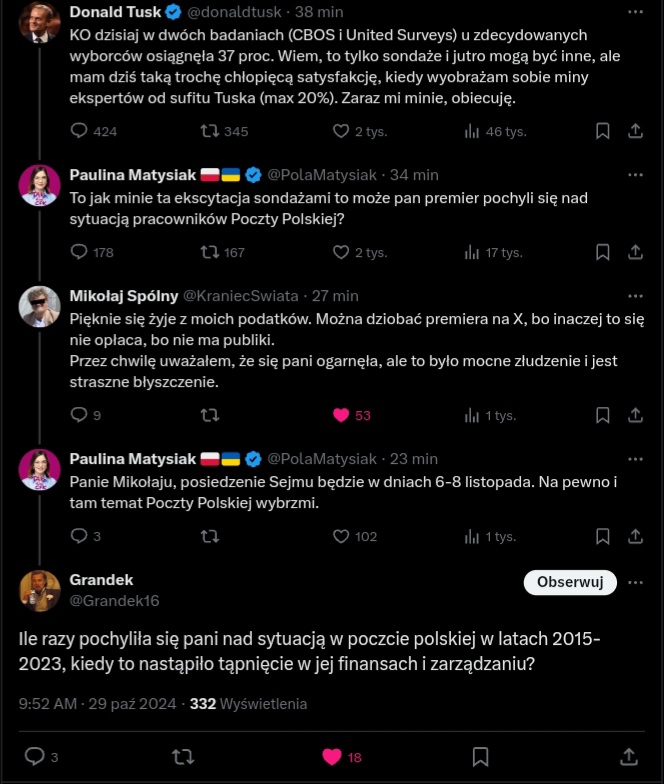Bookmark Grandek's main tweet
Screen dimensions: 664x784
(480, 756)
